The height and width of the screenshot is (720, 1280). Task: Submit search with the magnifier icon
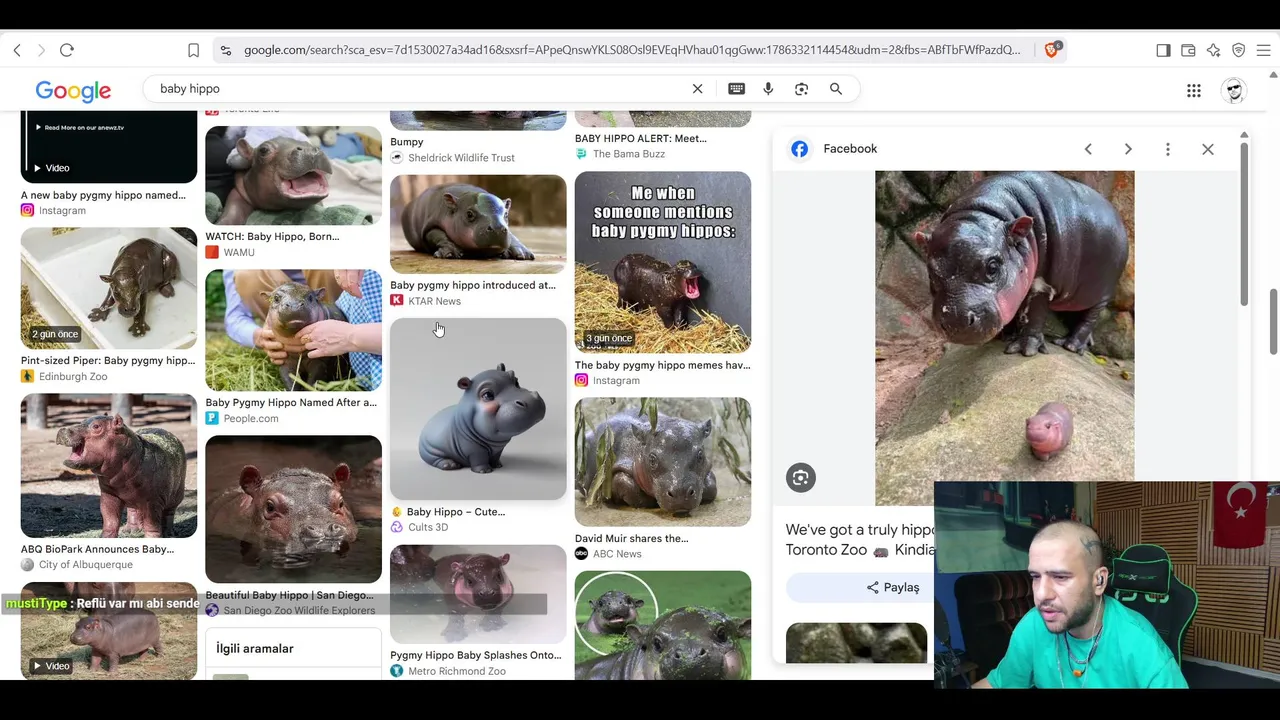[x=836, y=89]
